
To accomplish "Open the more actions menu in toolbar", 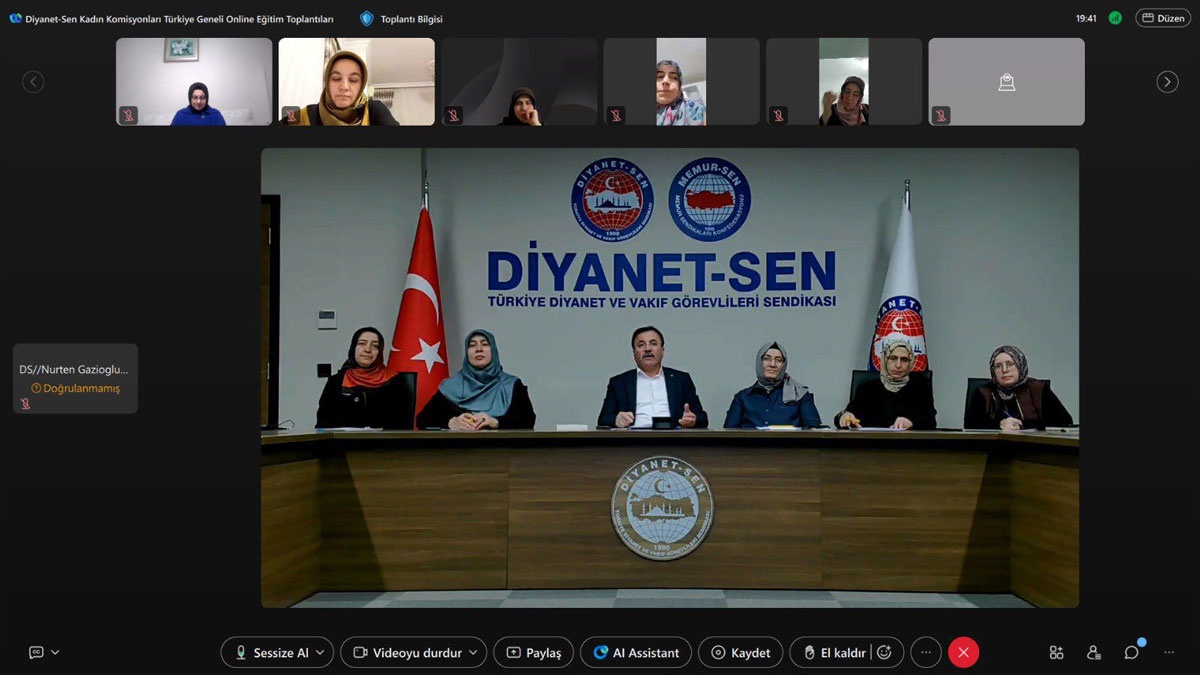I will coord(926,653).
